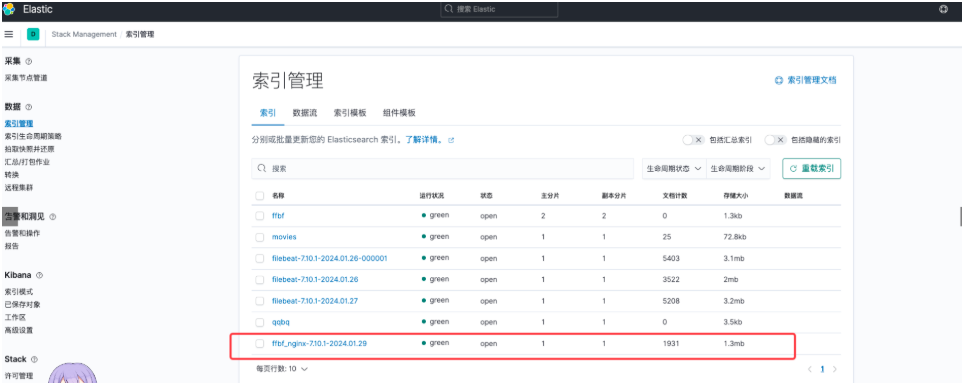Screen dimensions: 962x383
Task: Open the movies index link
Action: 284,237
